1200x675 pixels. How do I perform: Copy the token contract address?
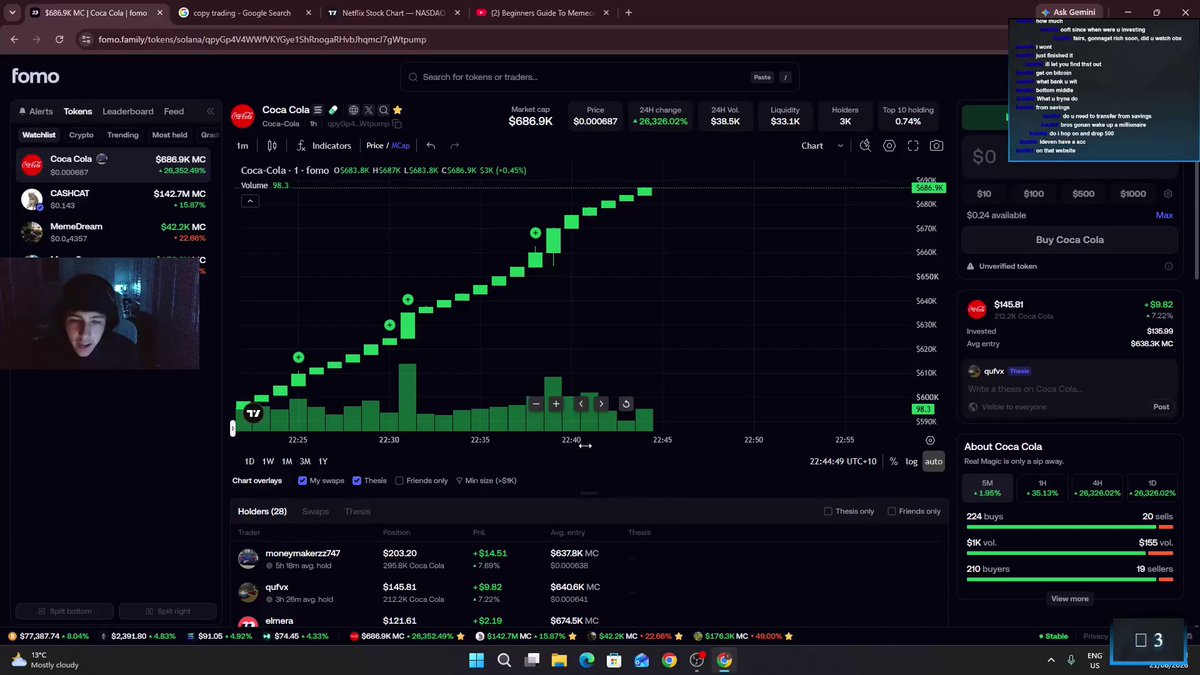tap(398, 124)
